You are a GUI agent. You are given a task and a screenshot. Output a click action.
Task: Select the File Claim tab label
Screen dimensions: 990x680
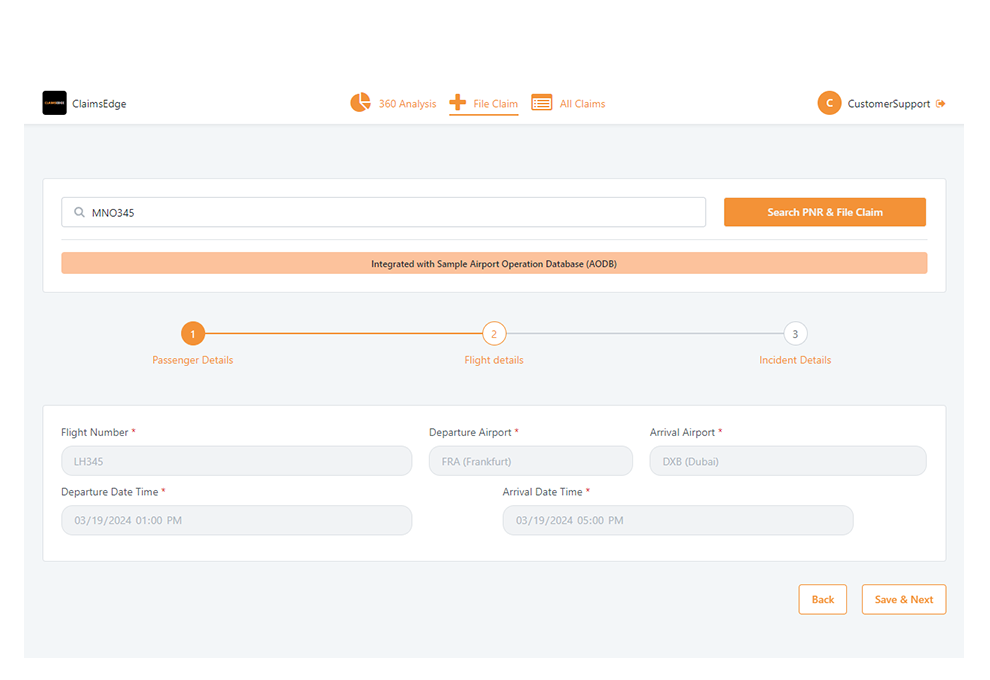pyautogui.click(x=495, y=104)
